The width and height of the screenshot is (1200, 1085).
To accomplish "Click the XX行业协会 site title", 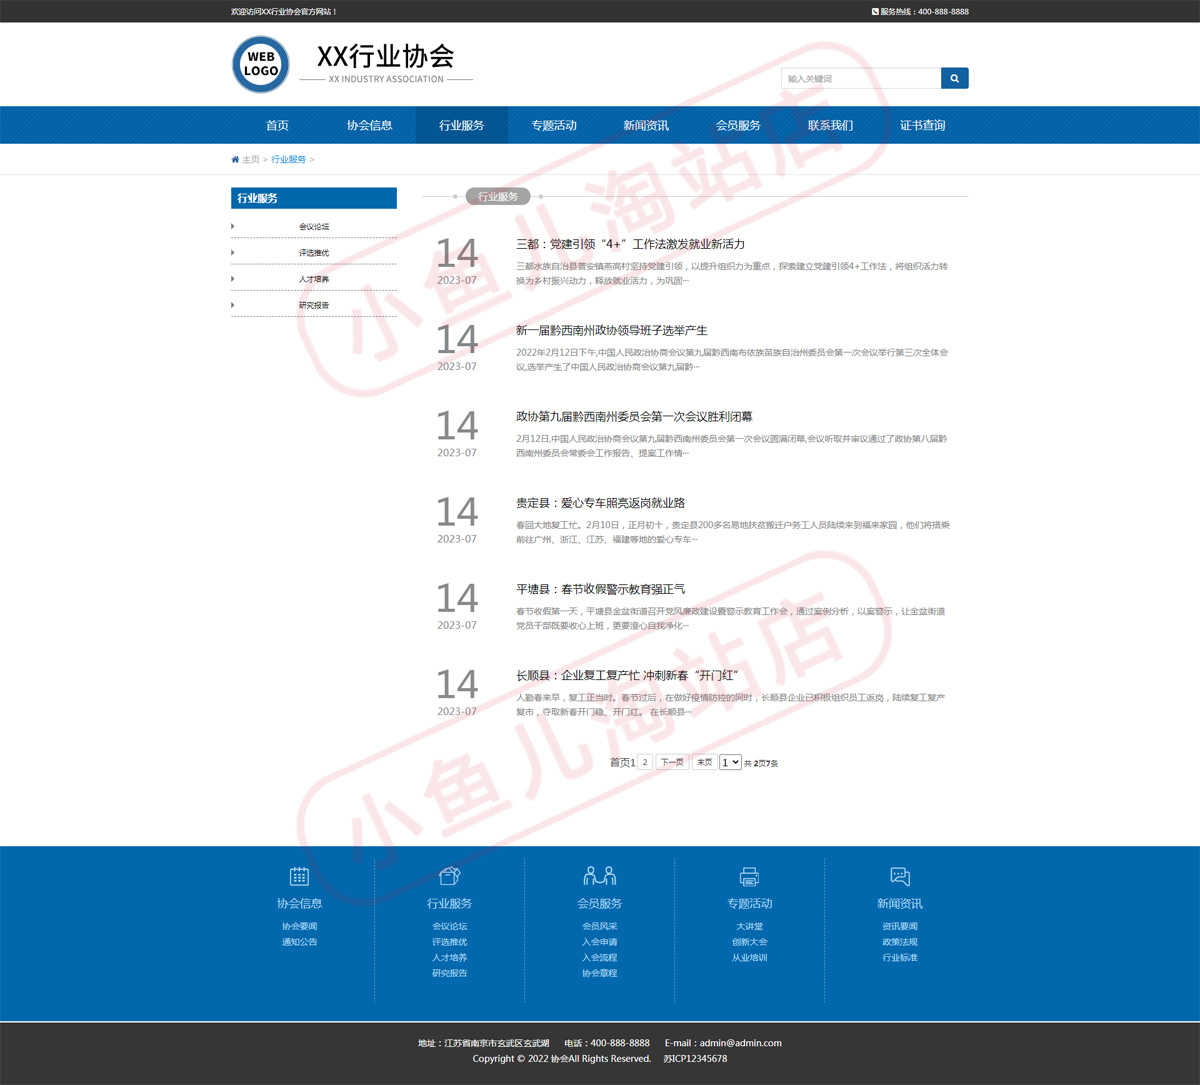I will [386, 56].
